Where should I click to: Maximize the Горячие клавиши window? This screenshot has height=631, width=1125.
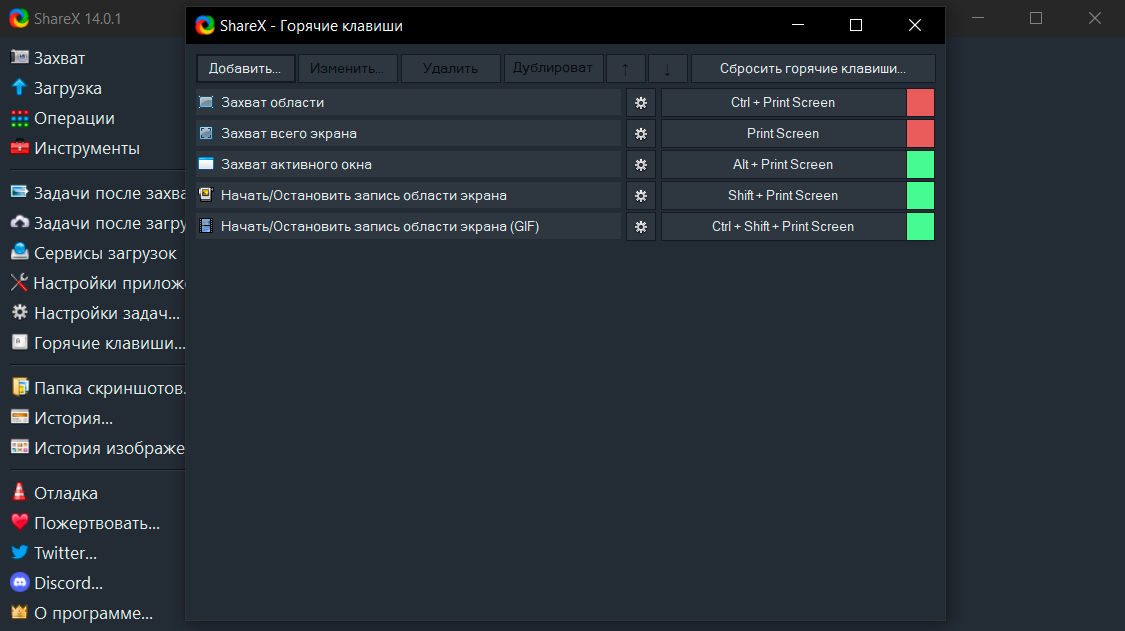pyautogui.click(x=856, y=25)
